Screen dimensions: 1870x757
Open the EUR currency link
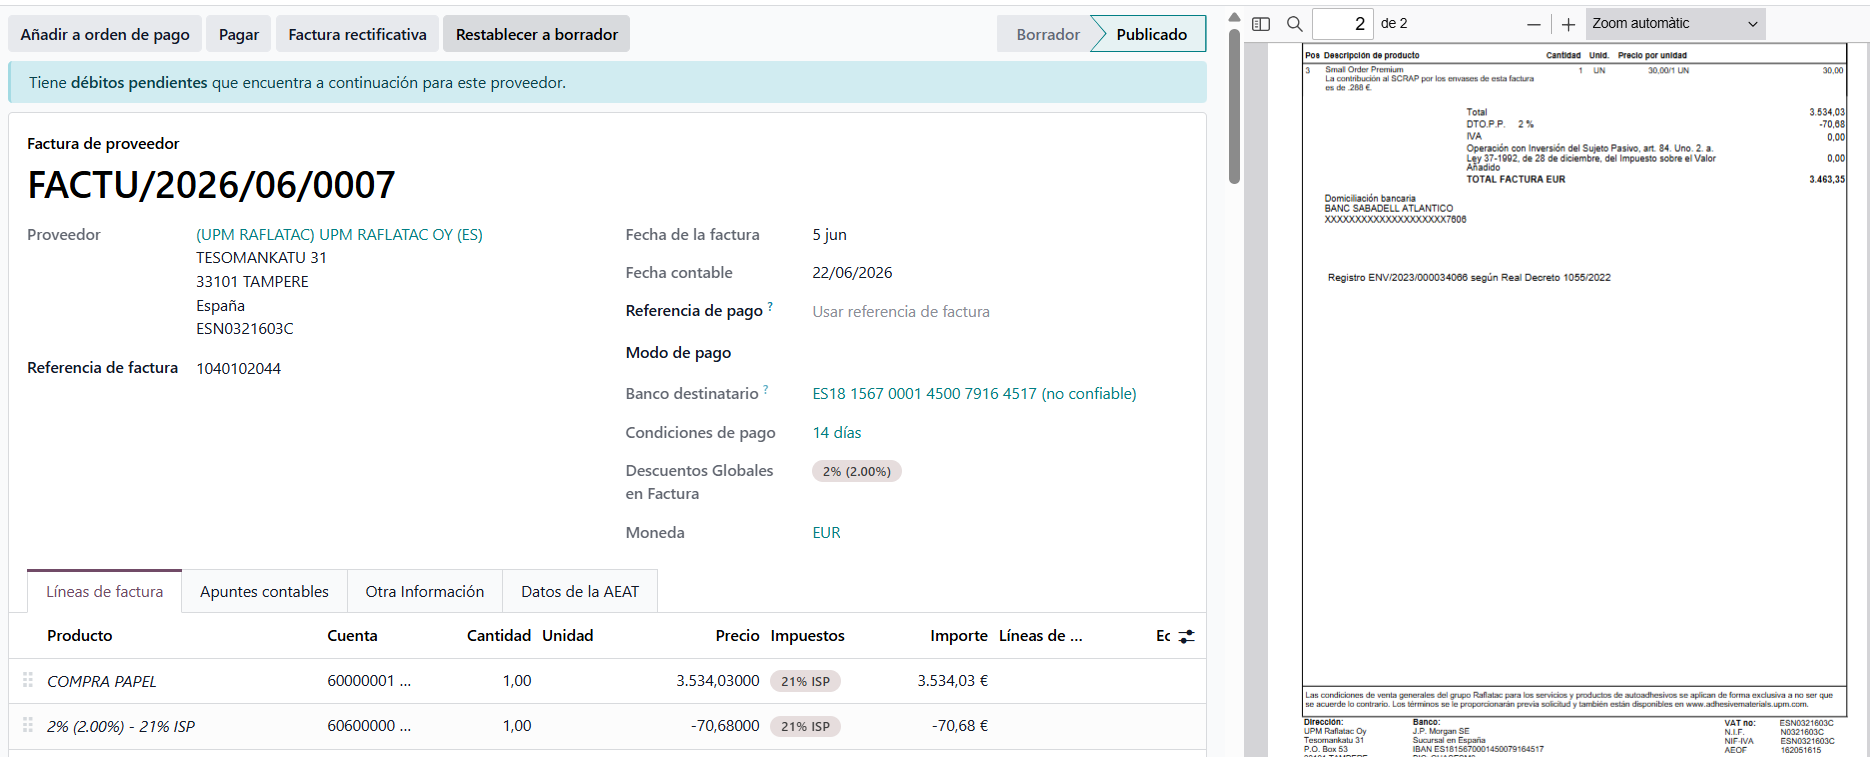click(x=826, y=533)
